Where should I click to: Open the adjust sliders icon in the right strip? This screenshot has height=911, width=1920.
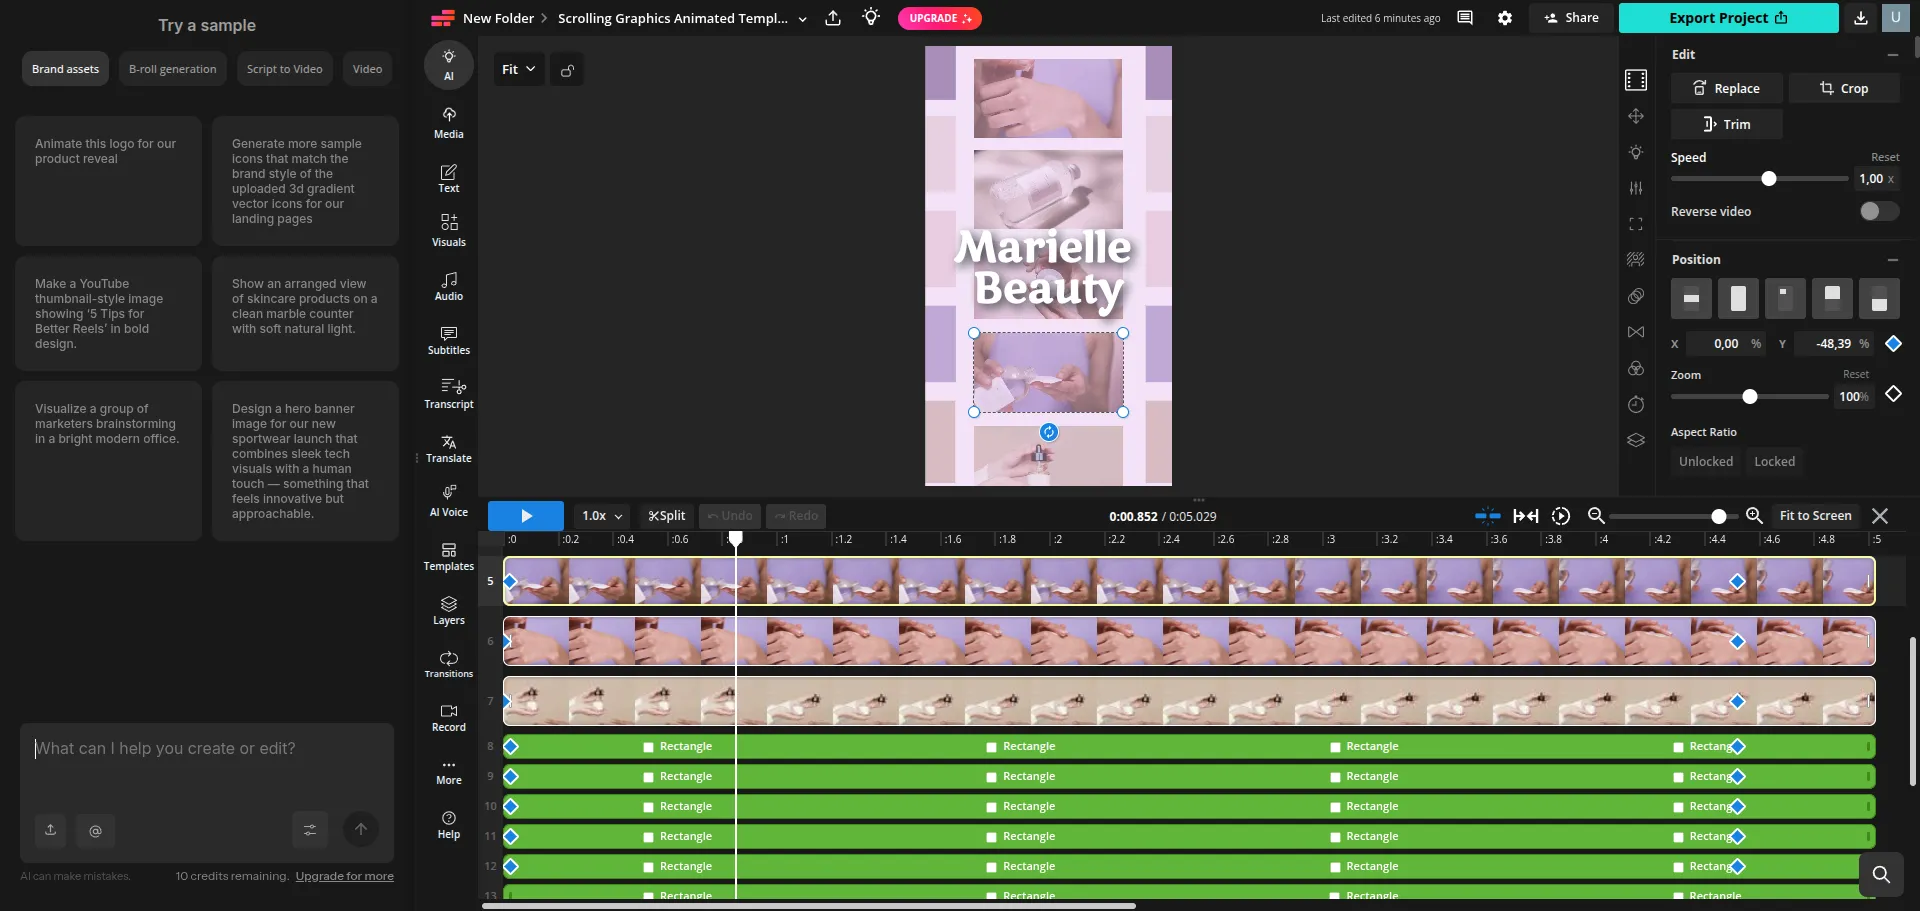(x=1636, y=188)
